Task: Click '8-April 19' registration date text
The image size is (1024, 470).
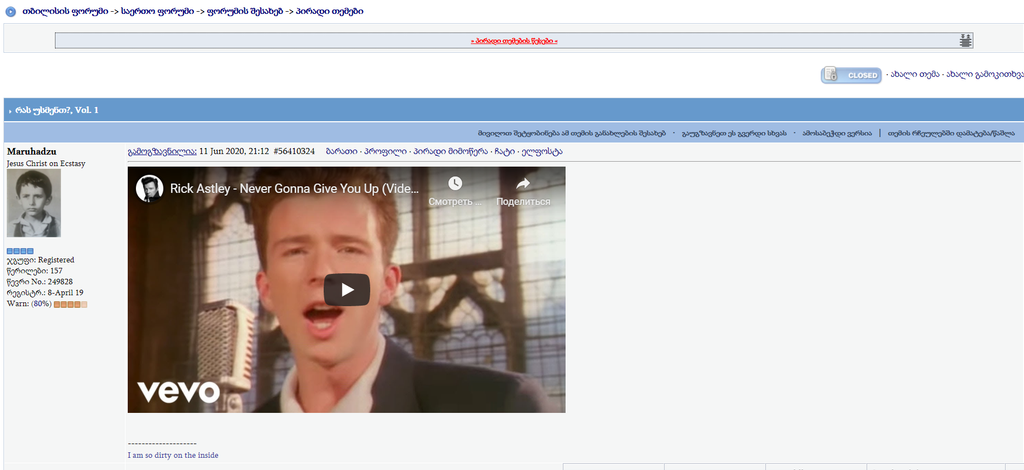Action: point(64,292)
